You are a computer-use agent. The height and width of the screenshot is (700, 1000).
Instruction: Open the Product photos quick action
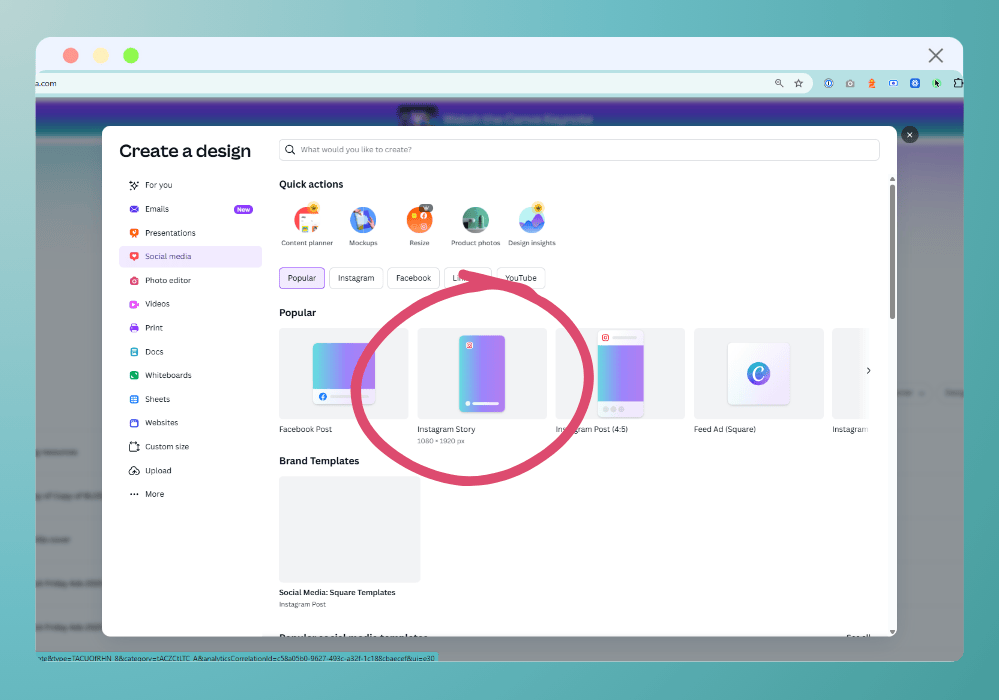475,225
